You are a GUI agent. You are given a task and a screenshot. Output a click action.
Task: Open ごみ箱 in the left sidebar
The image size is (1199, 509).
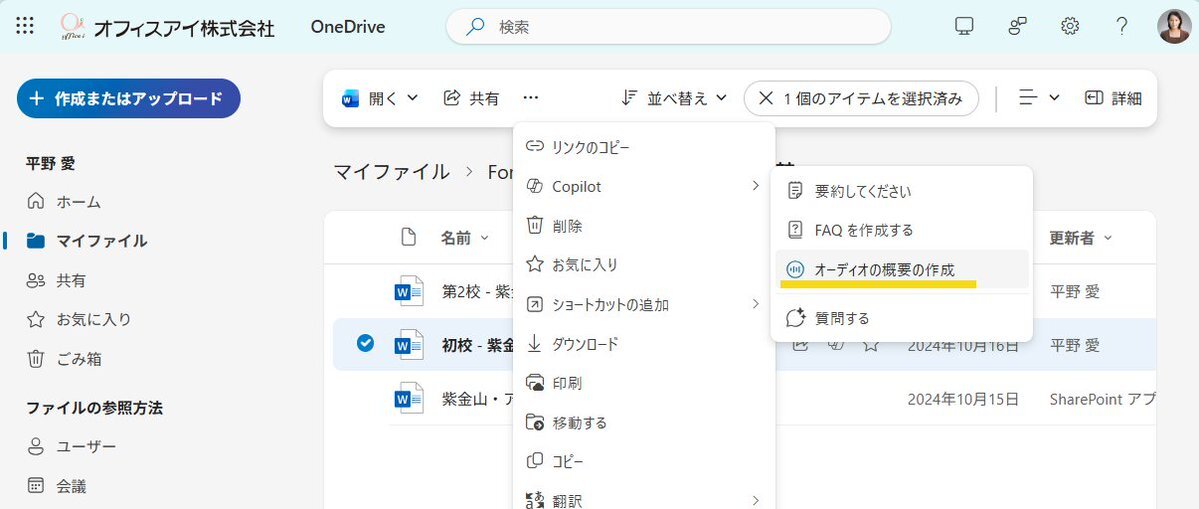78,359
